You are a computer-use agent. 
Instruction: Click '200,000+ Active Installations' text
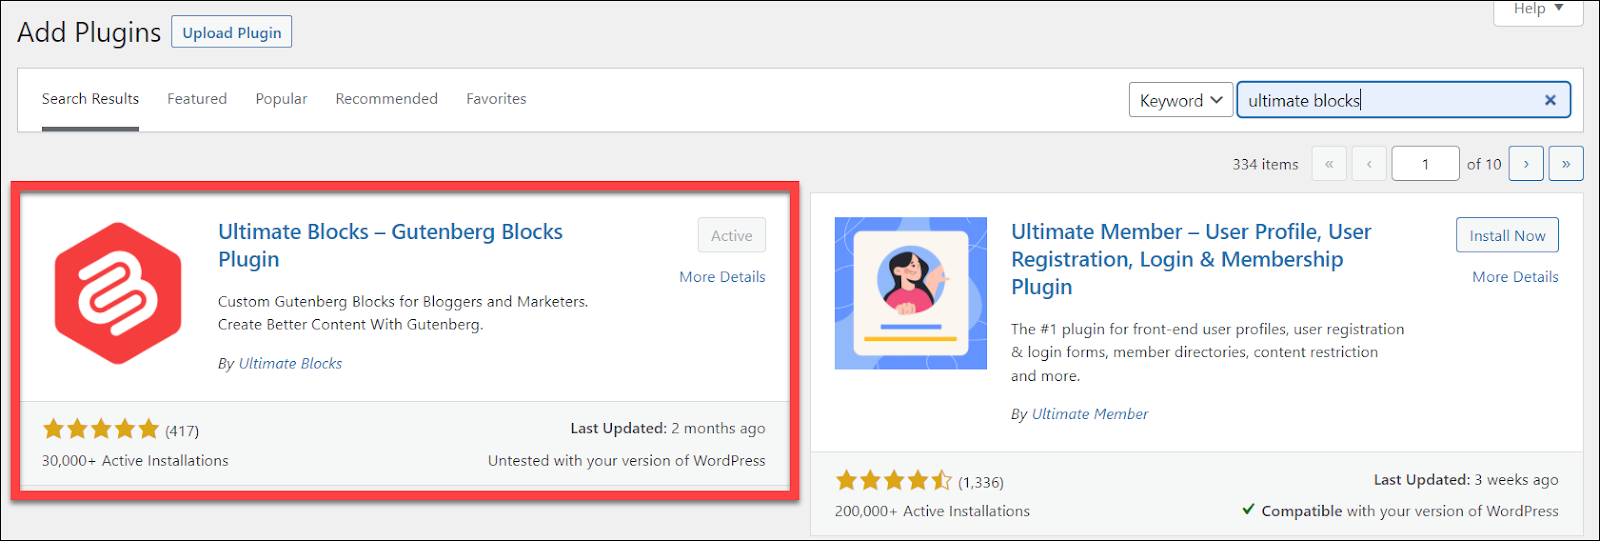[x=932, y=511]
